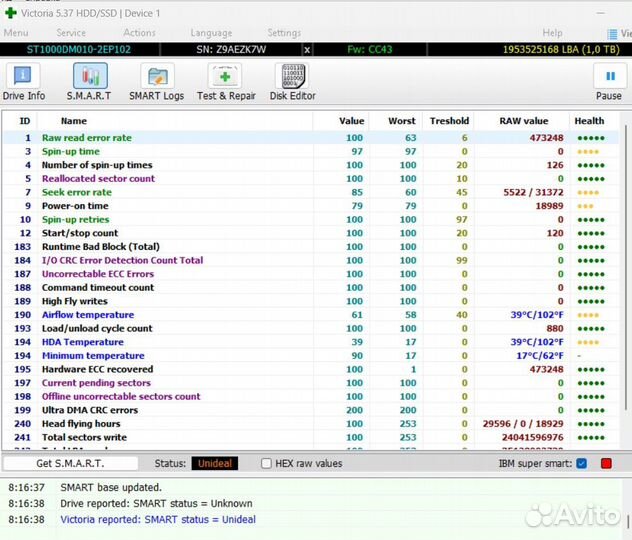Click the firmware label Fw: CC43

pos(370,50)
